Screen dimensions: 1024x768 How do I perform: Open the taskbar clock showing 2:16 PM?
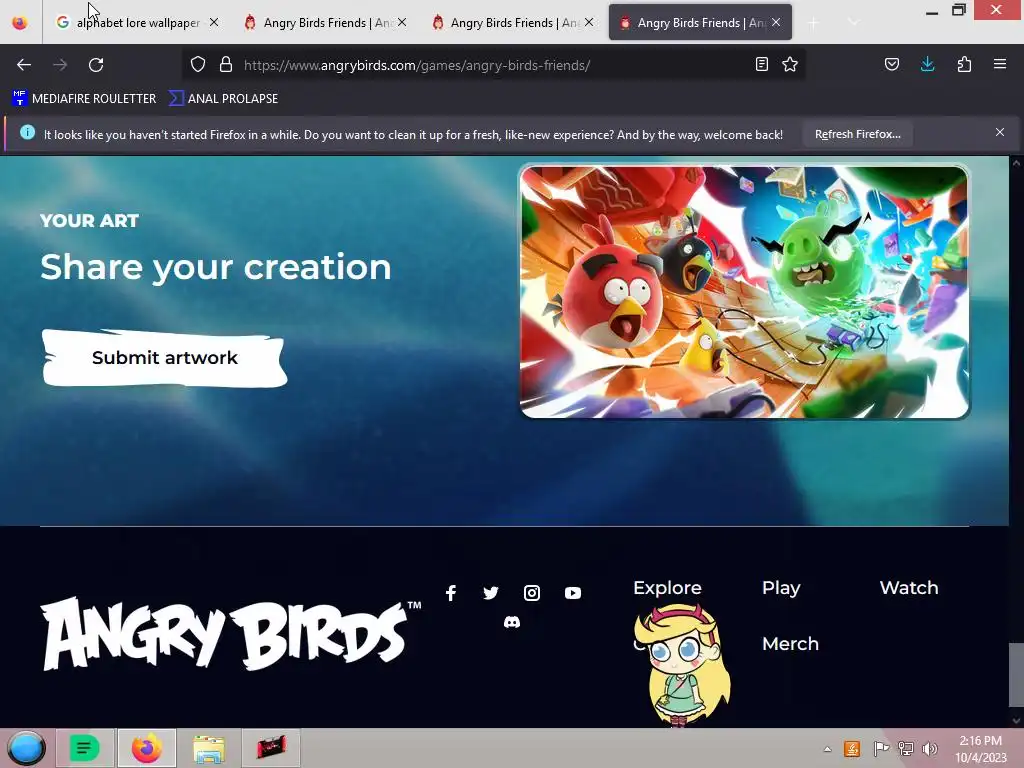(x=980, y=749)
